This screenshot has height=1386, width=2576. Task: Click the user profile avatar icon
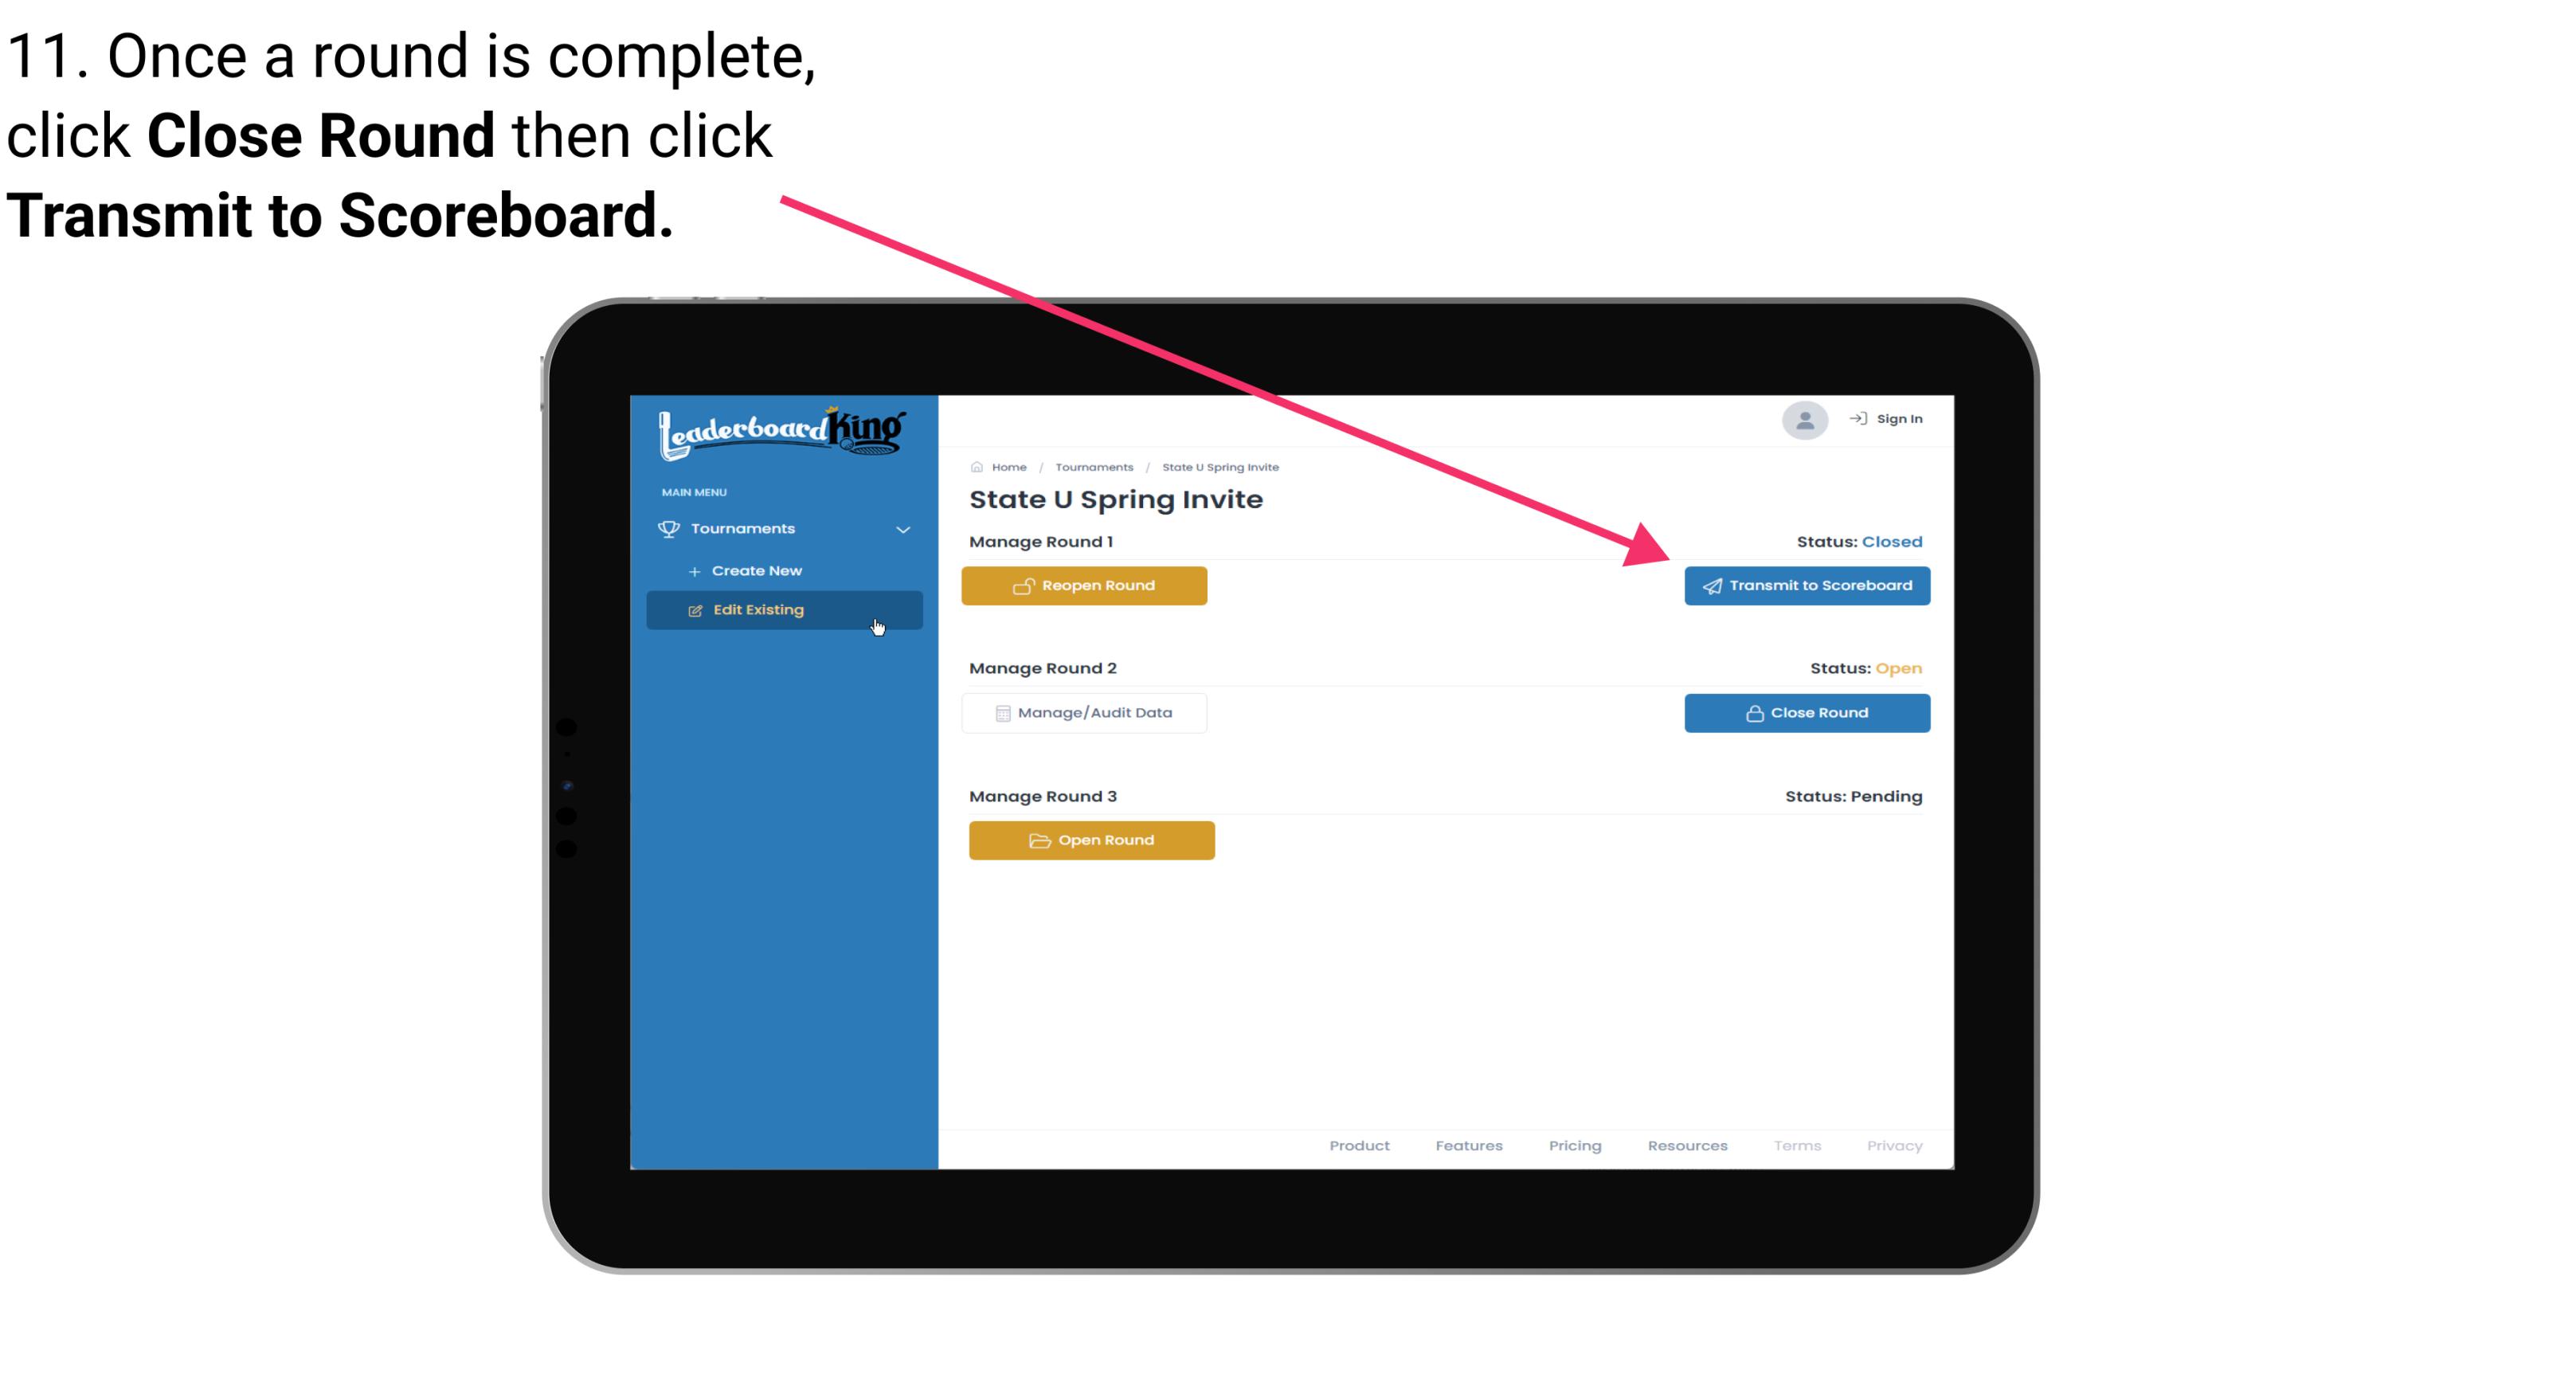(x=1802, y=423)
